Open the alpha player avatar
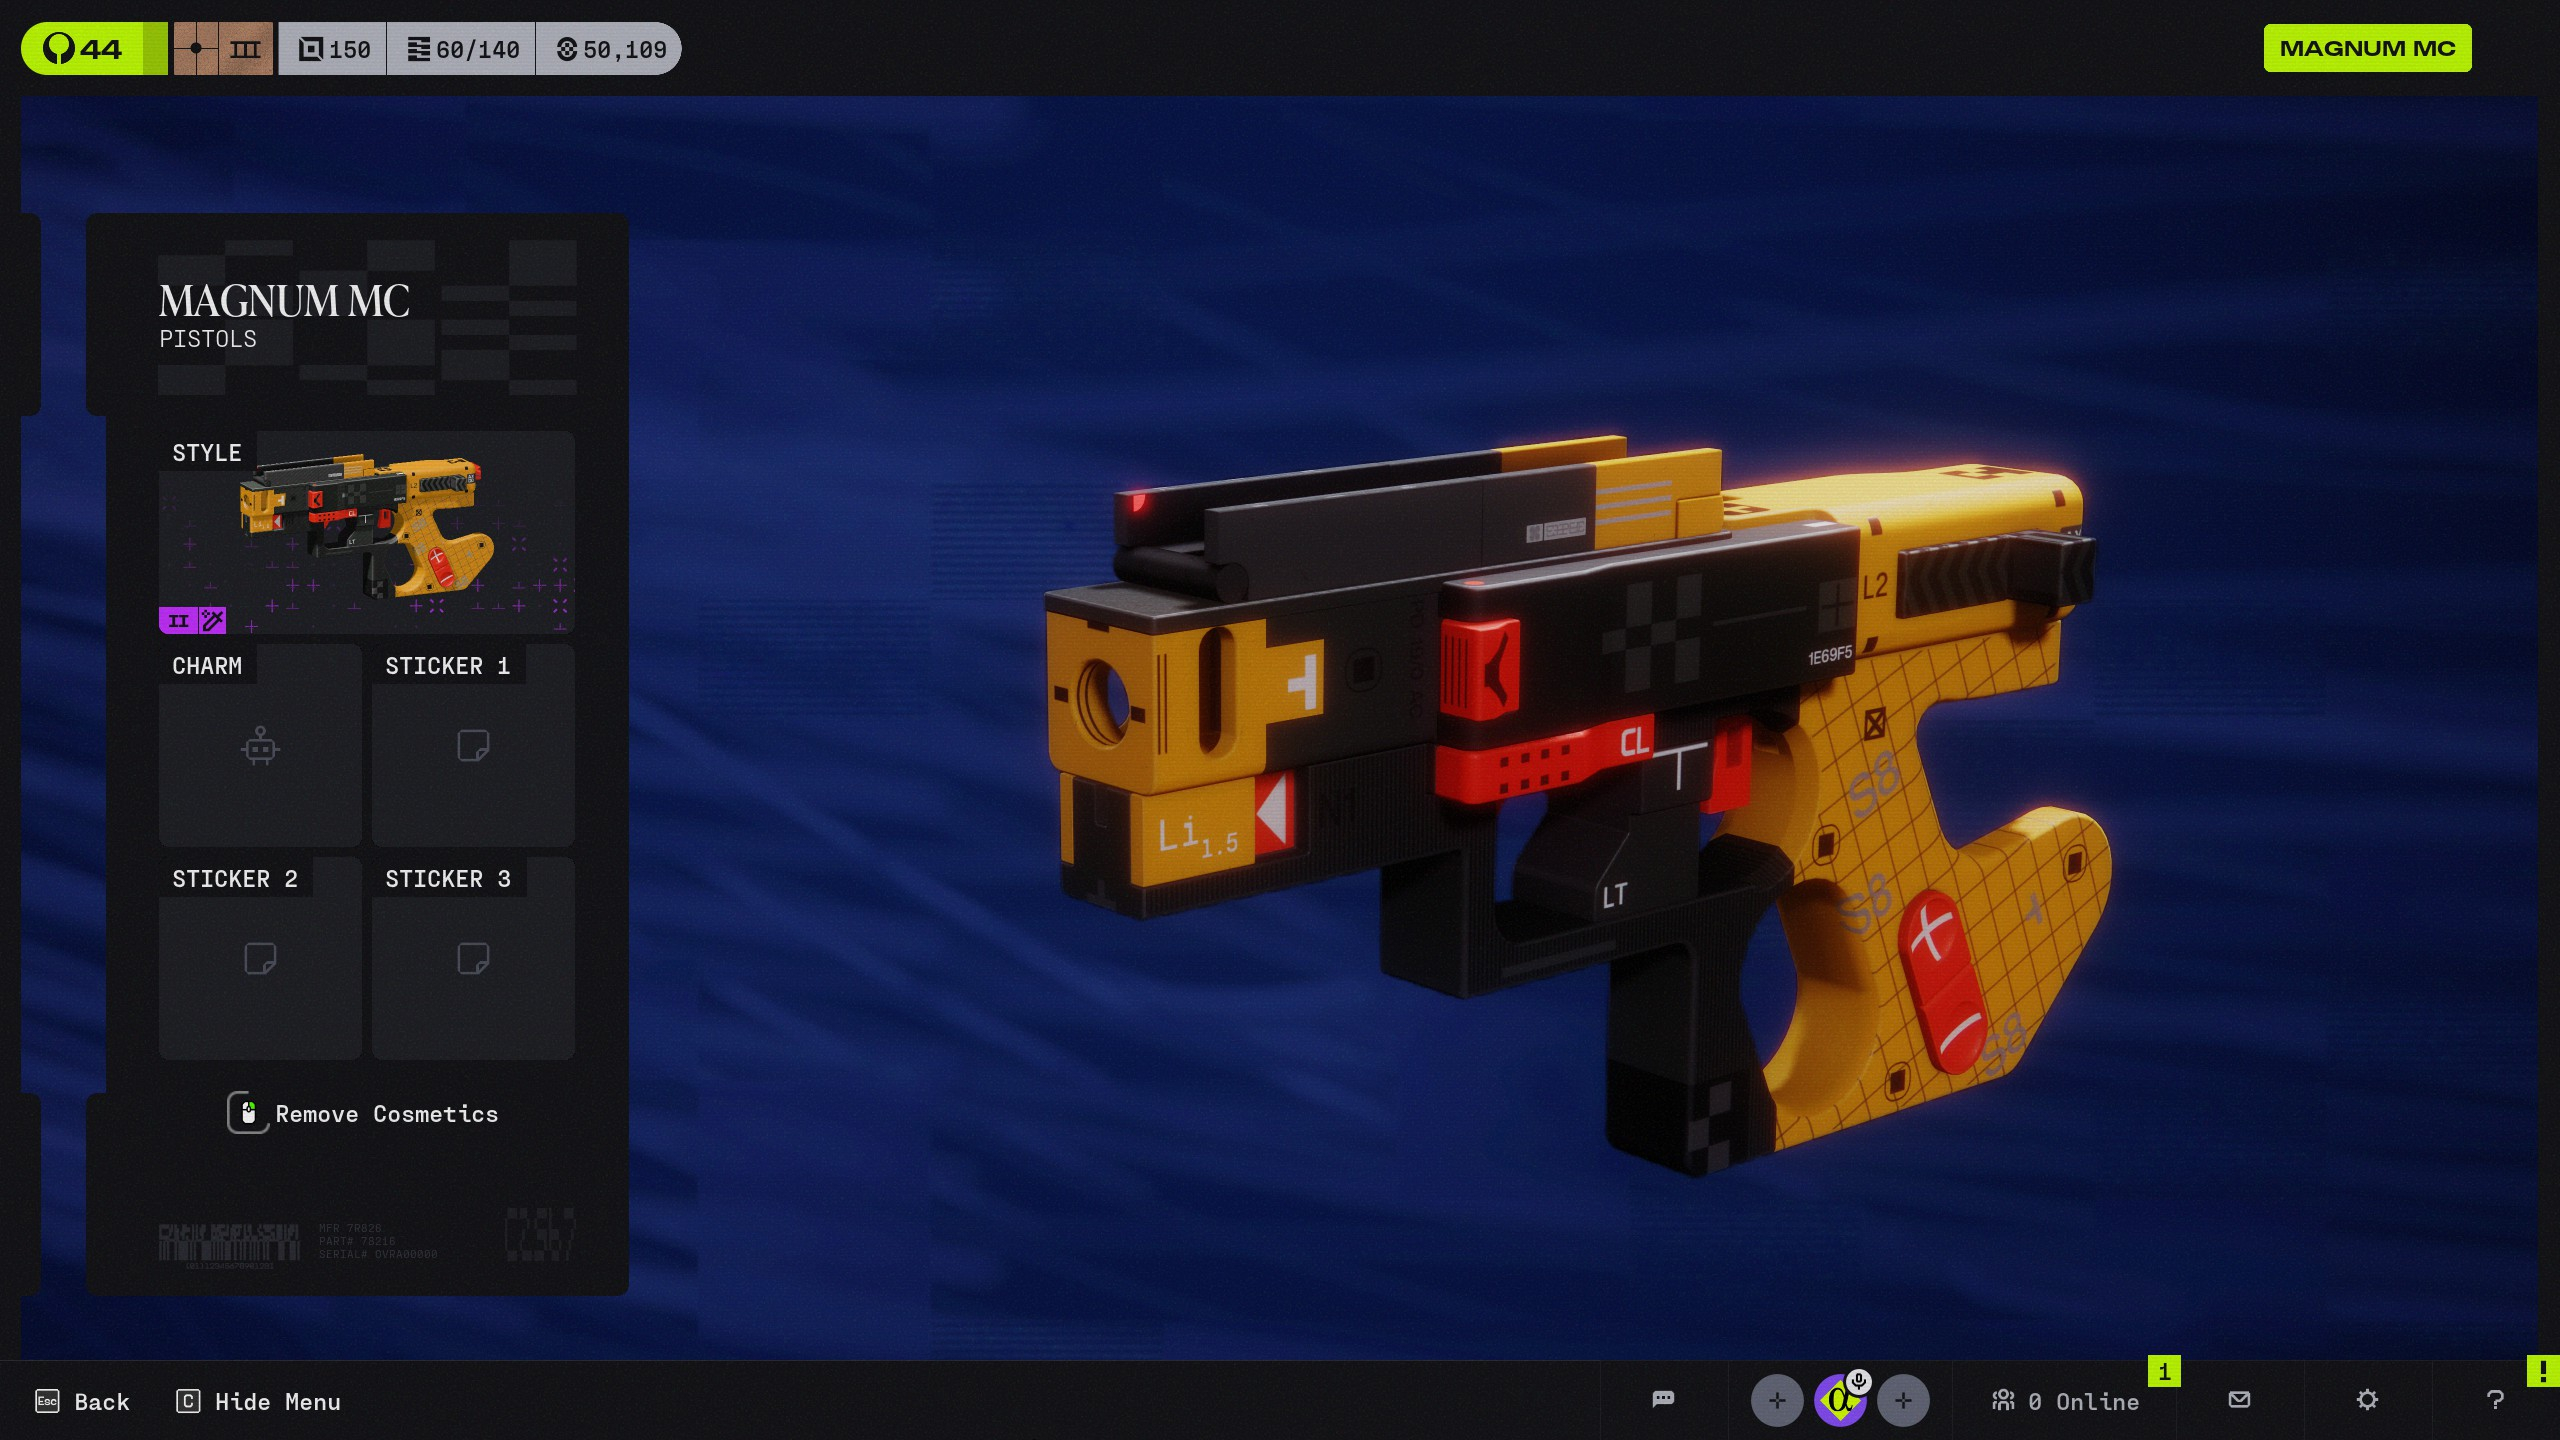This screenshot has width=2560, height=1440. click(x=1838, y=1403)
